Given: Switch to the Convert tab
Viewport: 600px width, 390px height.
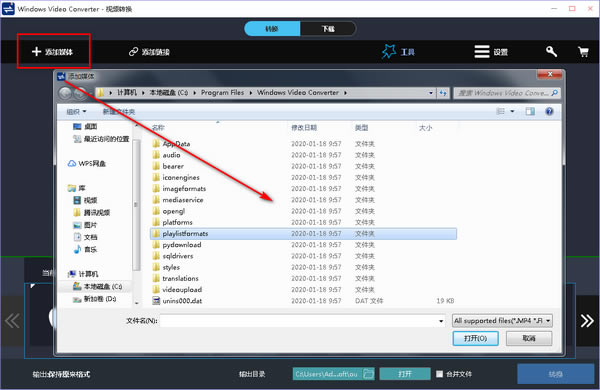Looking at the screenshot, I should 272,29.
